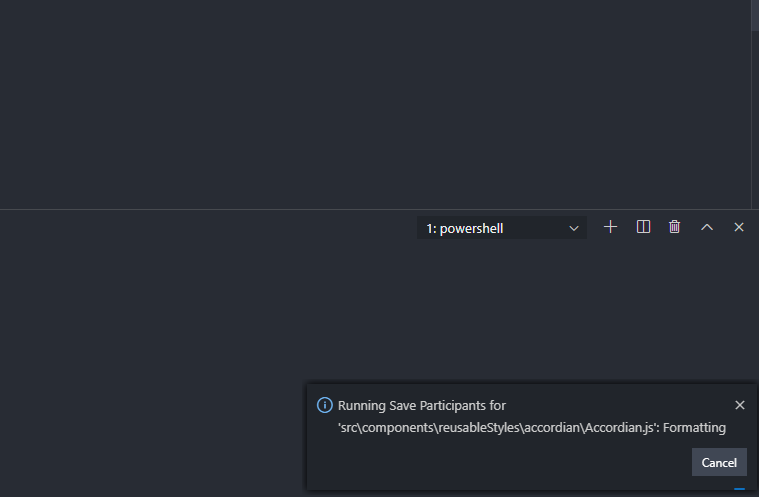Viewport: 759px width, 497px height.
Task: Split the terminal pane
Action: [x=643, y=227]
